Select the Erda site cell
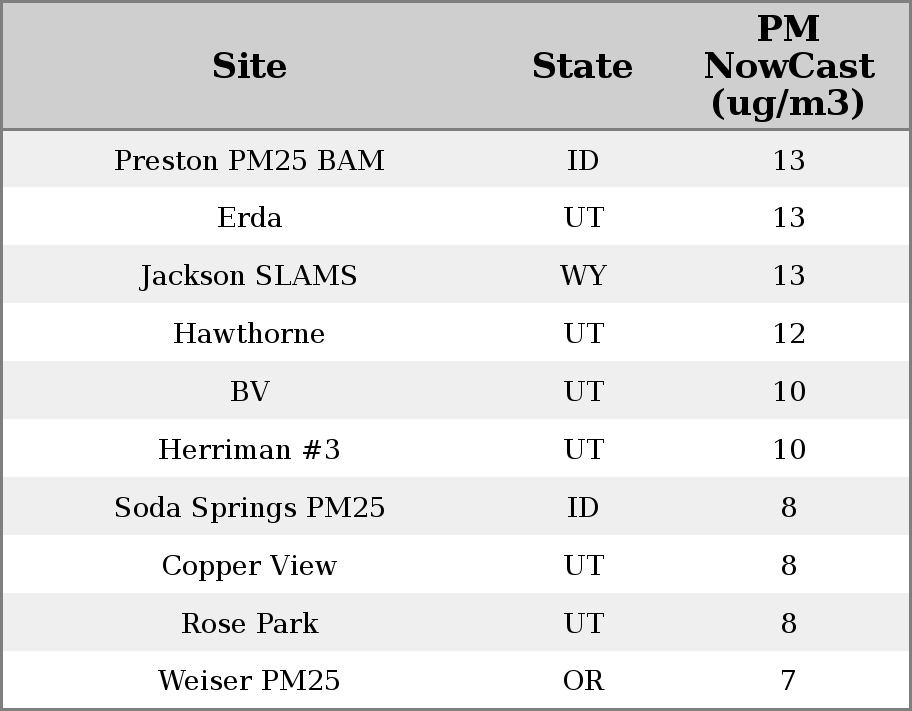 [x=249, y=218]
